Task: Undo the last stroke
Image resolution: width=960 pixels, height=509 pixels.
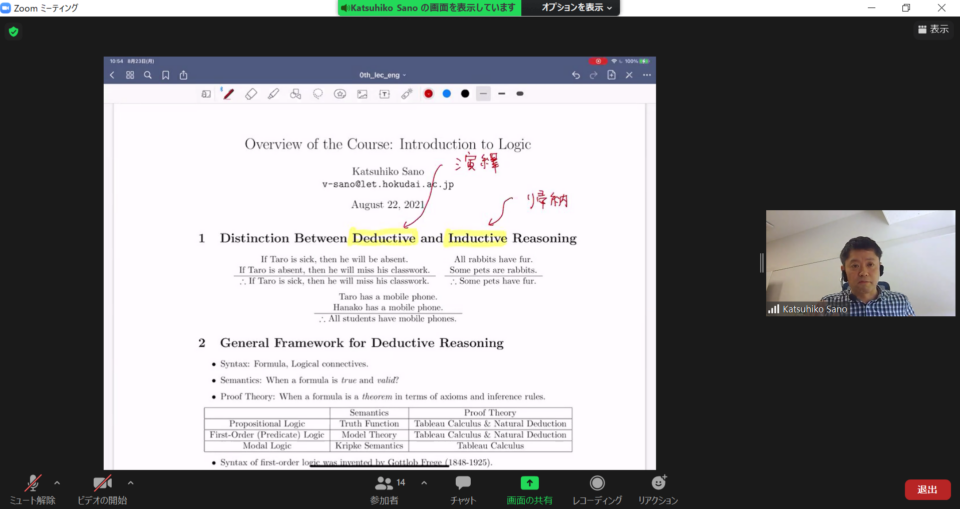Action: click(x=576, y=75)
